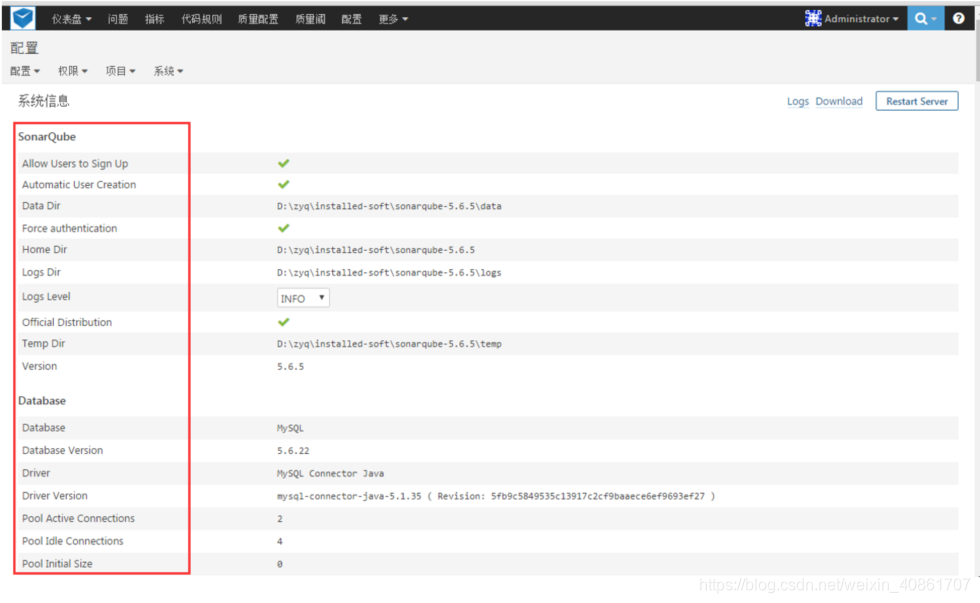Expand the 更多 dropdown menu
980x603 pixels.
click(393, 19)
